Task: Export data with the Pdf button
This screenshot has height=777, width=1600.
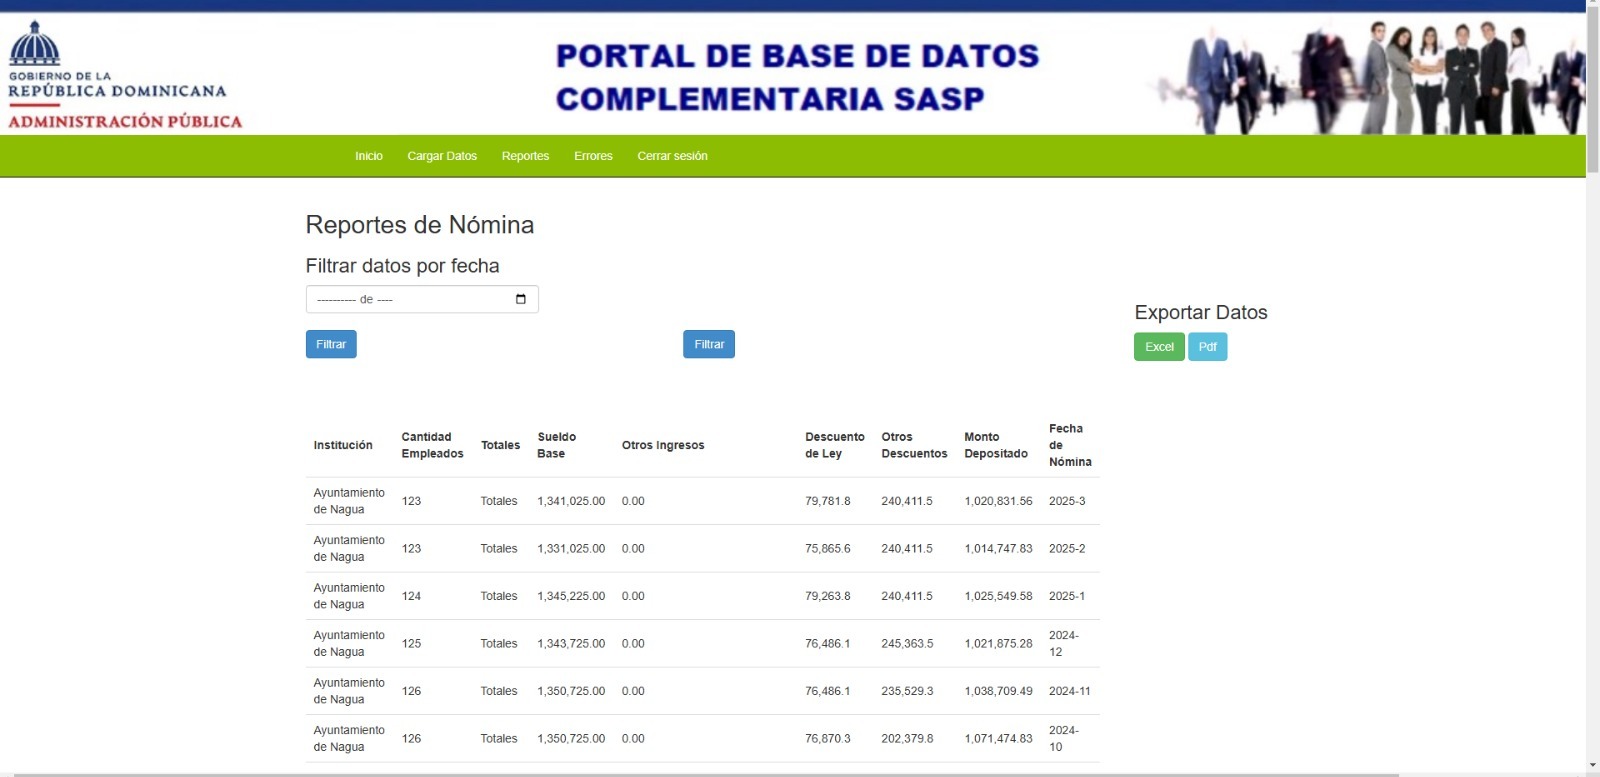Action: [x=1207, y=347]
